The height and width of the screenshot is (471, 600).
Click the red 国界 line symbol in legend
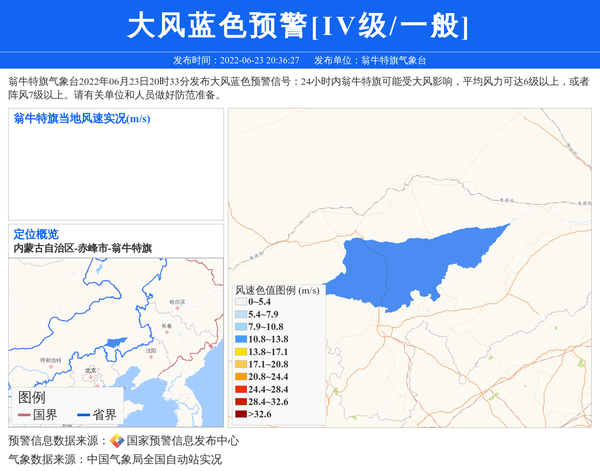24,415
